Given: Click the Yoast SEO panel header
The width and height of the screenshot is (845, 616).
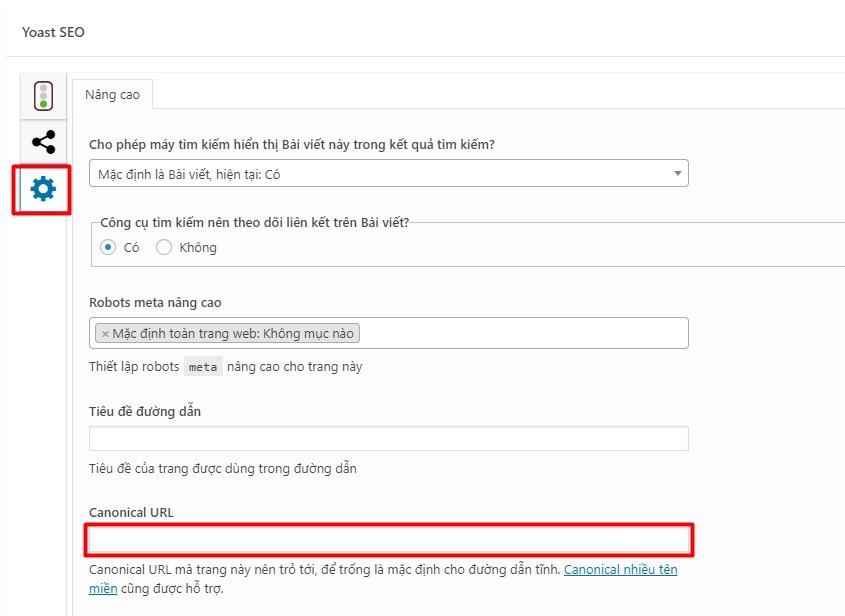Looking at the screenshot, I should (54, 32).
